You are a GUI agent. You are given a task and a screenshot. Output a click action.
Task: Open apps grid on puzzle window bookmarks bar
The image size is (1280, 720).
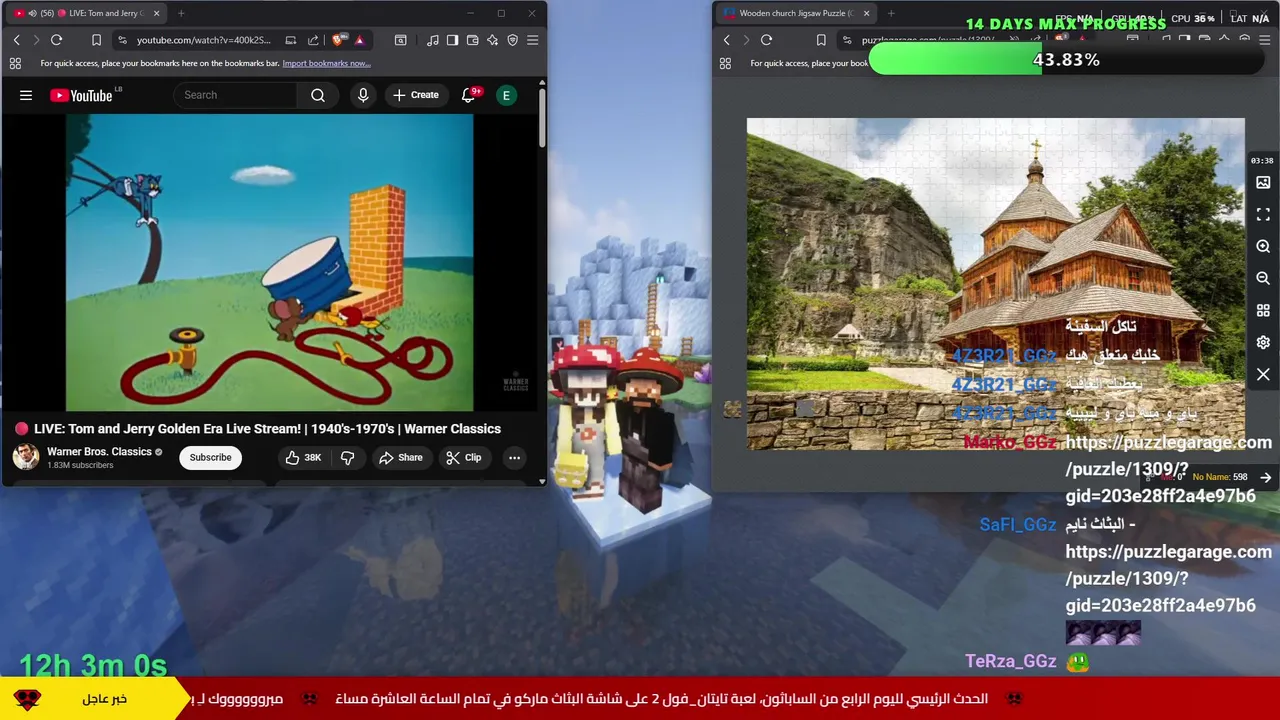(x=725, y=63)
